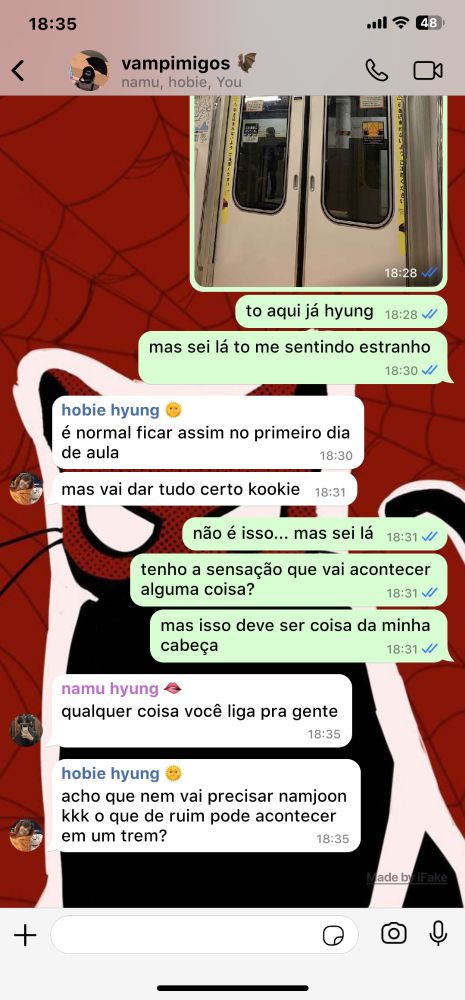The image size is (465, 1000).
Task: Tap hobie hyung's avatar next to the last message
Action: click(x=26, y=835)
